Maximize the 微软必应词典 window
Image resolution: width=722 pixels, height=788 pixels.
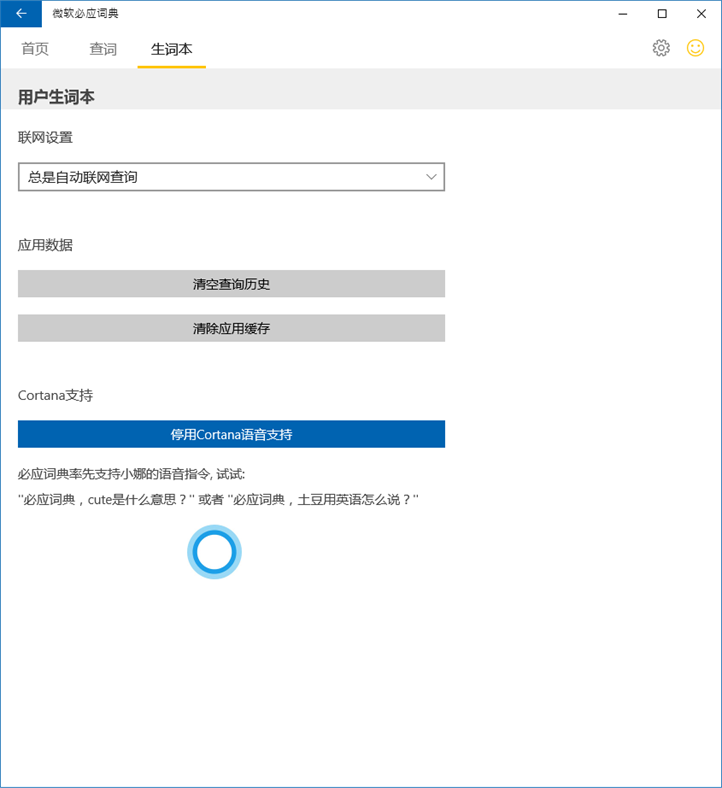pos(662,14)
